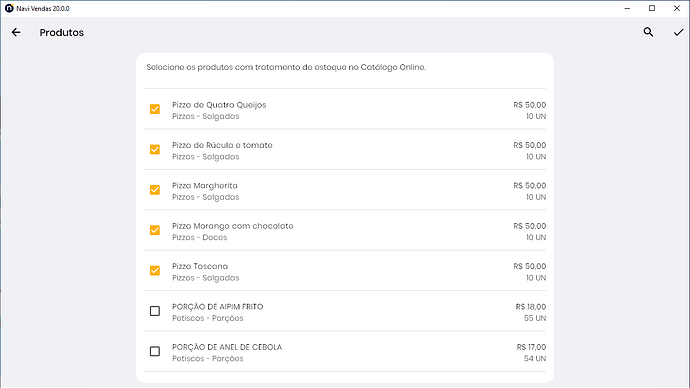Go back using the arrow icon
The image size is (690, 388).
pos(16,32)
